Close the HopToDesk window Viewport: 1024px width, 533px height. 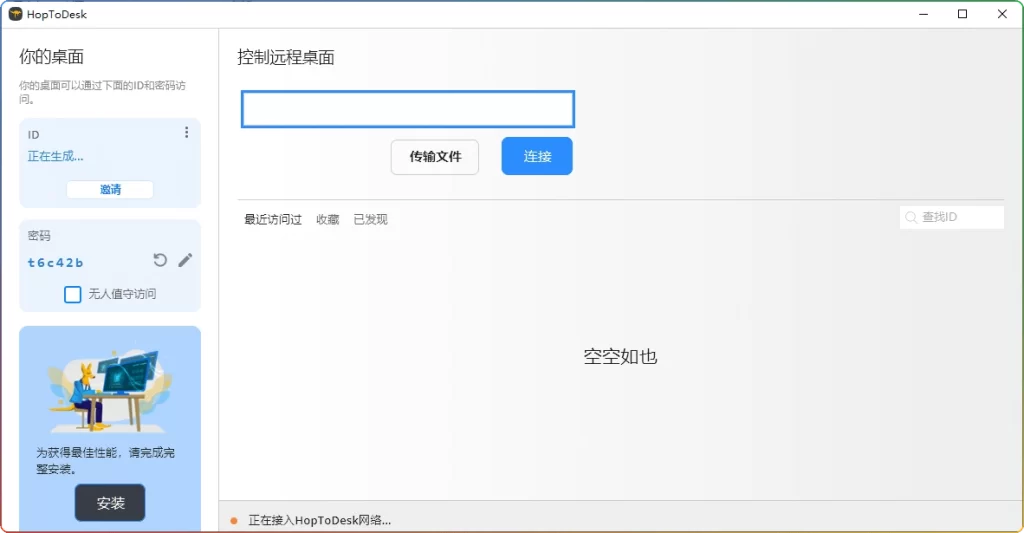click(1002, 14)
